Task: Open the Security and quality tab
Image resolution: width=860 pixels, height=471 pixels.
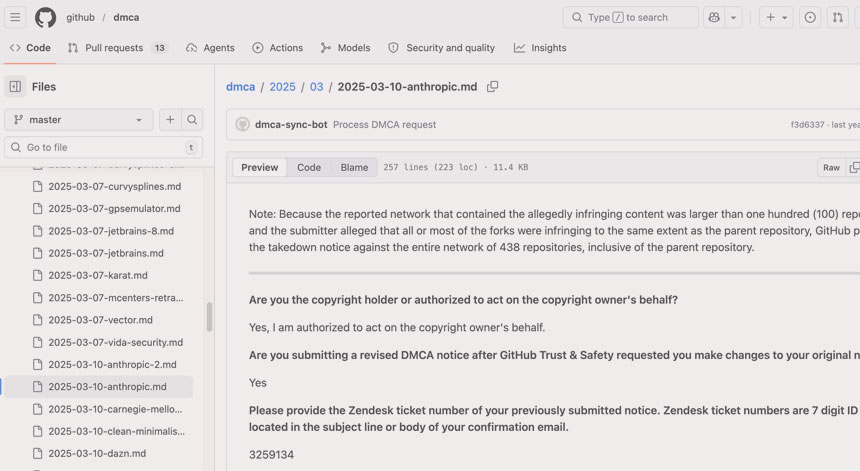Action: [441, 47]
